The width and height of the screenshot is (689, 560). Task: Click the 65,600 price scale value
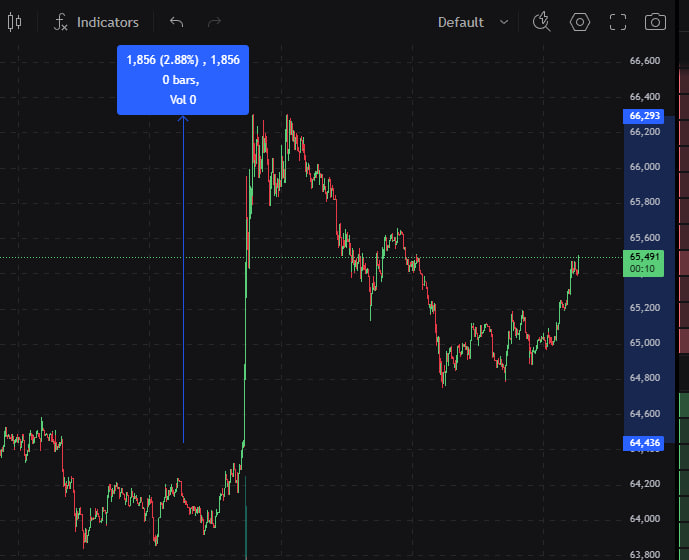tap(645, 237)
